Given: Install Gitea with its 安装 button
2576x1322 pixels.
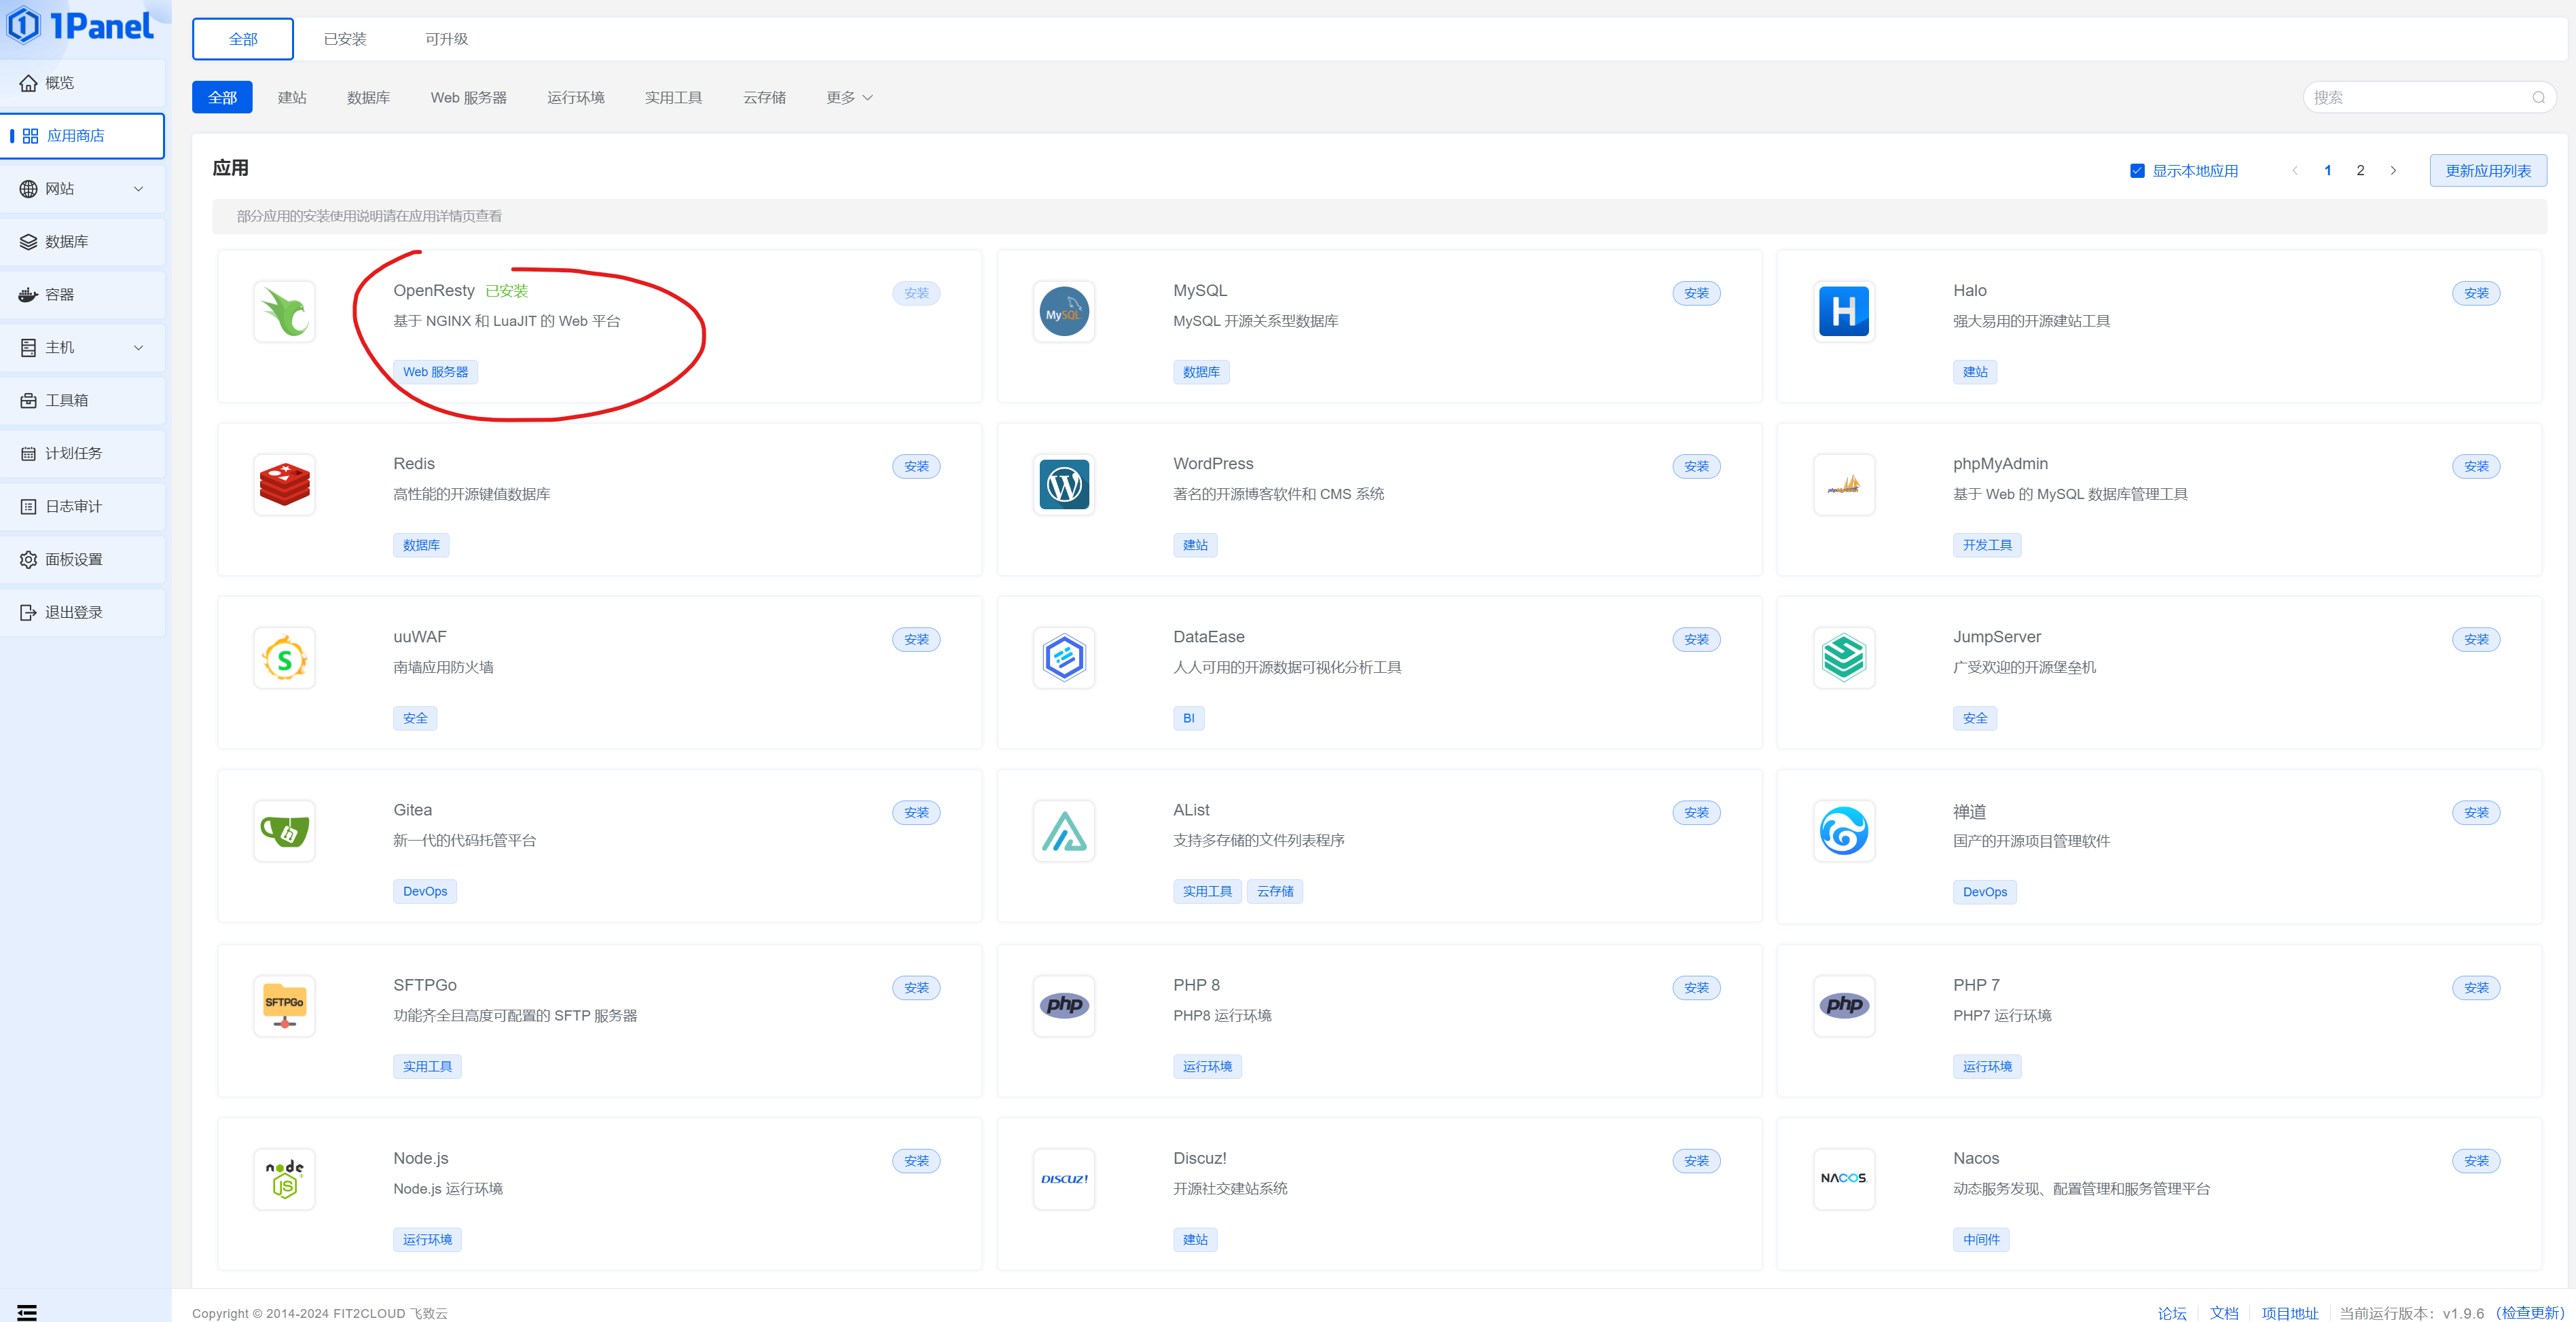Looking at the screenshot, I should click(916, 813).
